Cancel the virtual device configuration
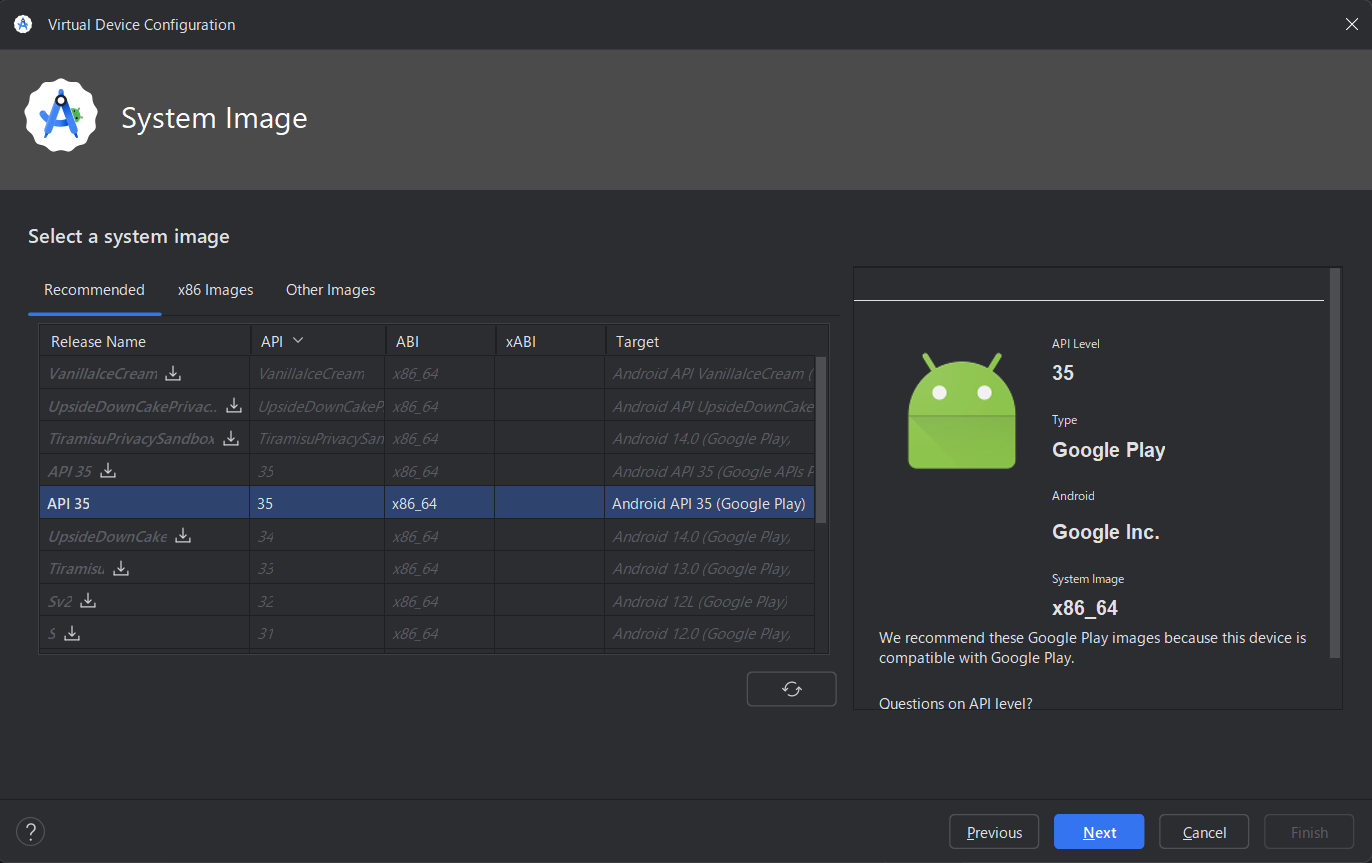 pyautogui.click(x=1204, y=832)
